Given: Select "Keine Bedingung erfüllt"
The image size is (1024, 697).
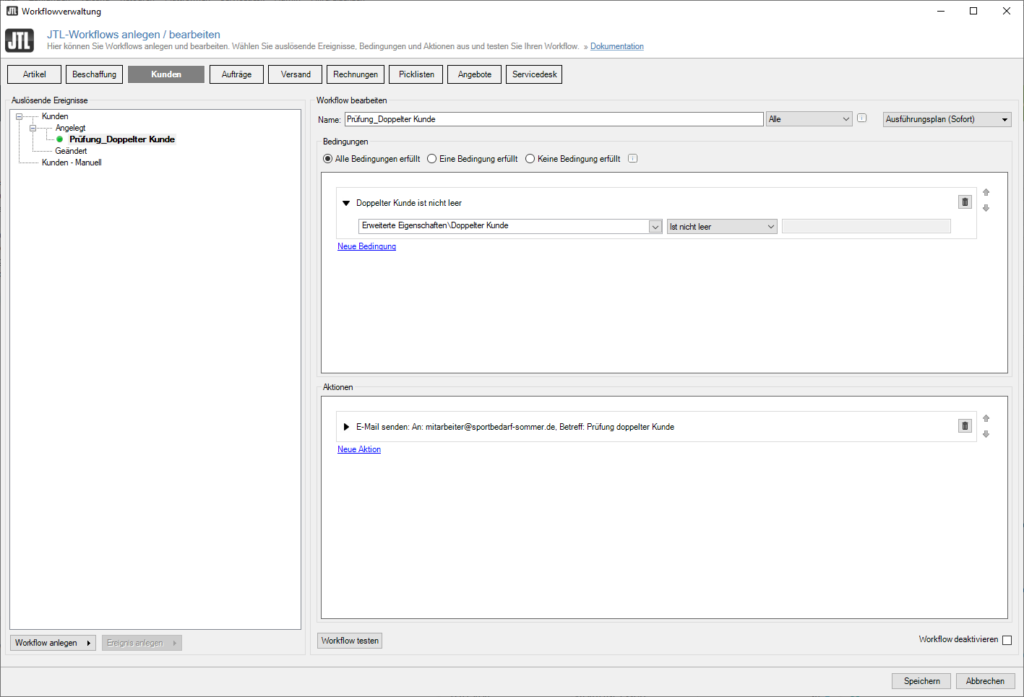Looking at the screenshot, I should coord(532,157).
